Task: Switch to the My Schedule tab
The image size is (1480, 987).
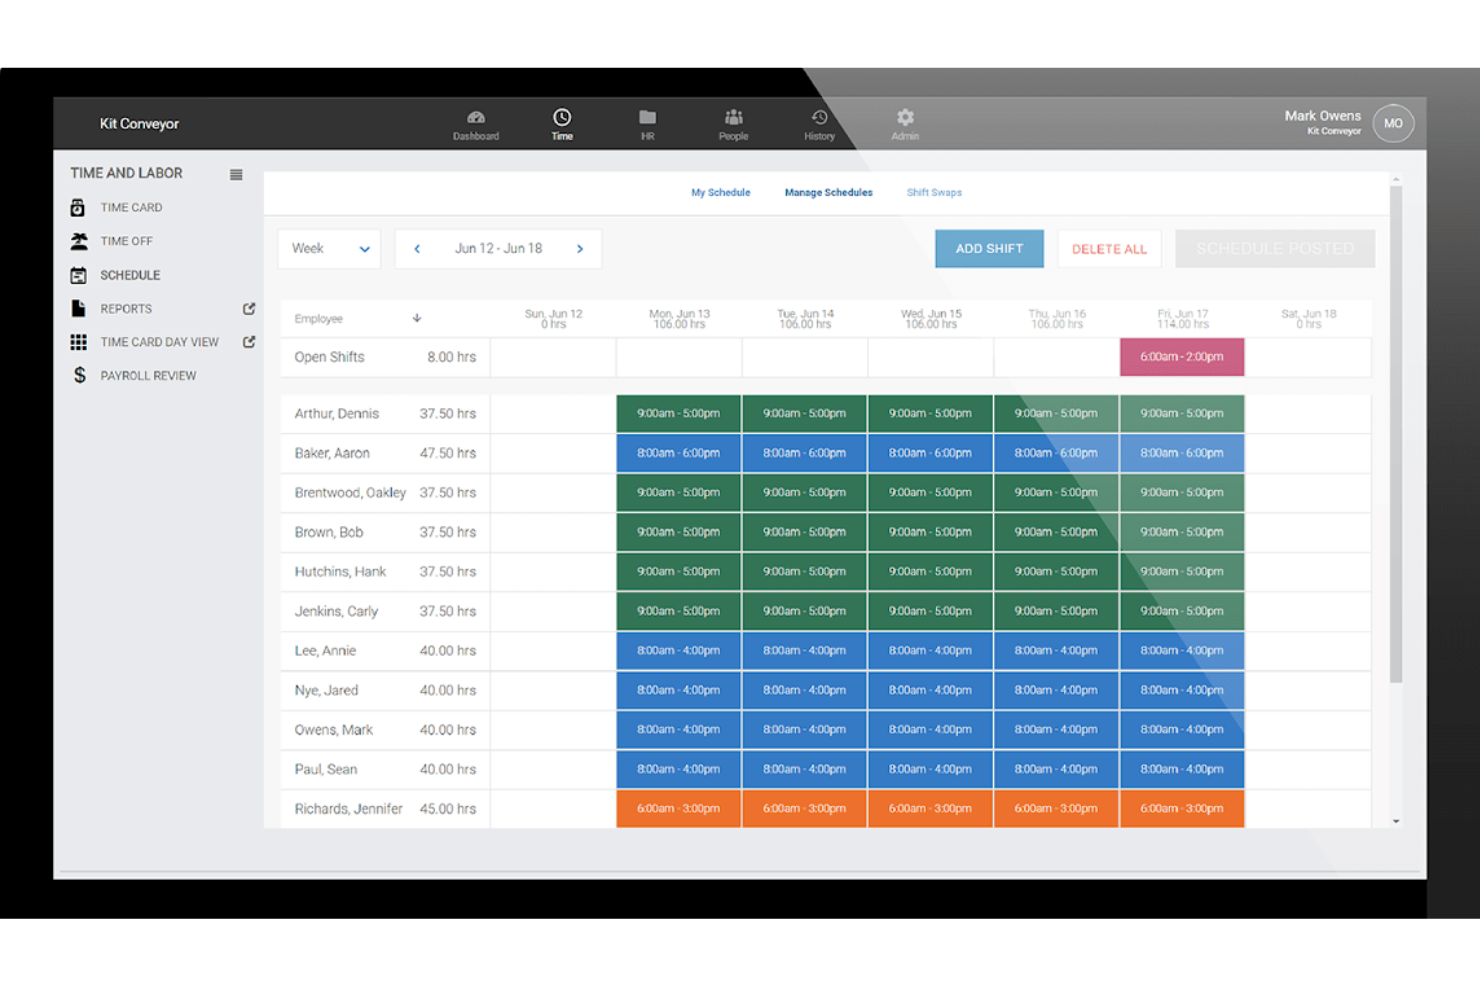Action: point(720,192)
